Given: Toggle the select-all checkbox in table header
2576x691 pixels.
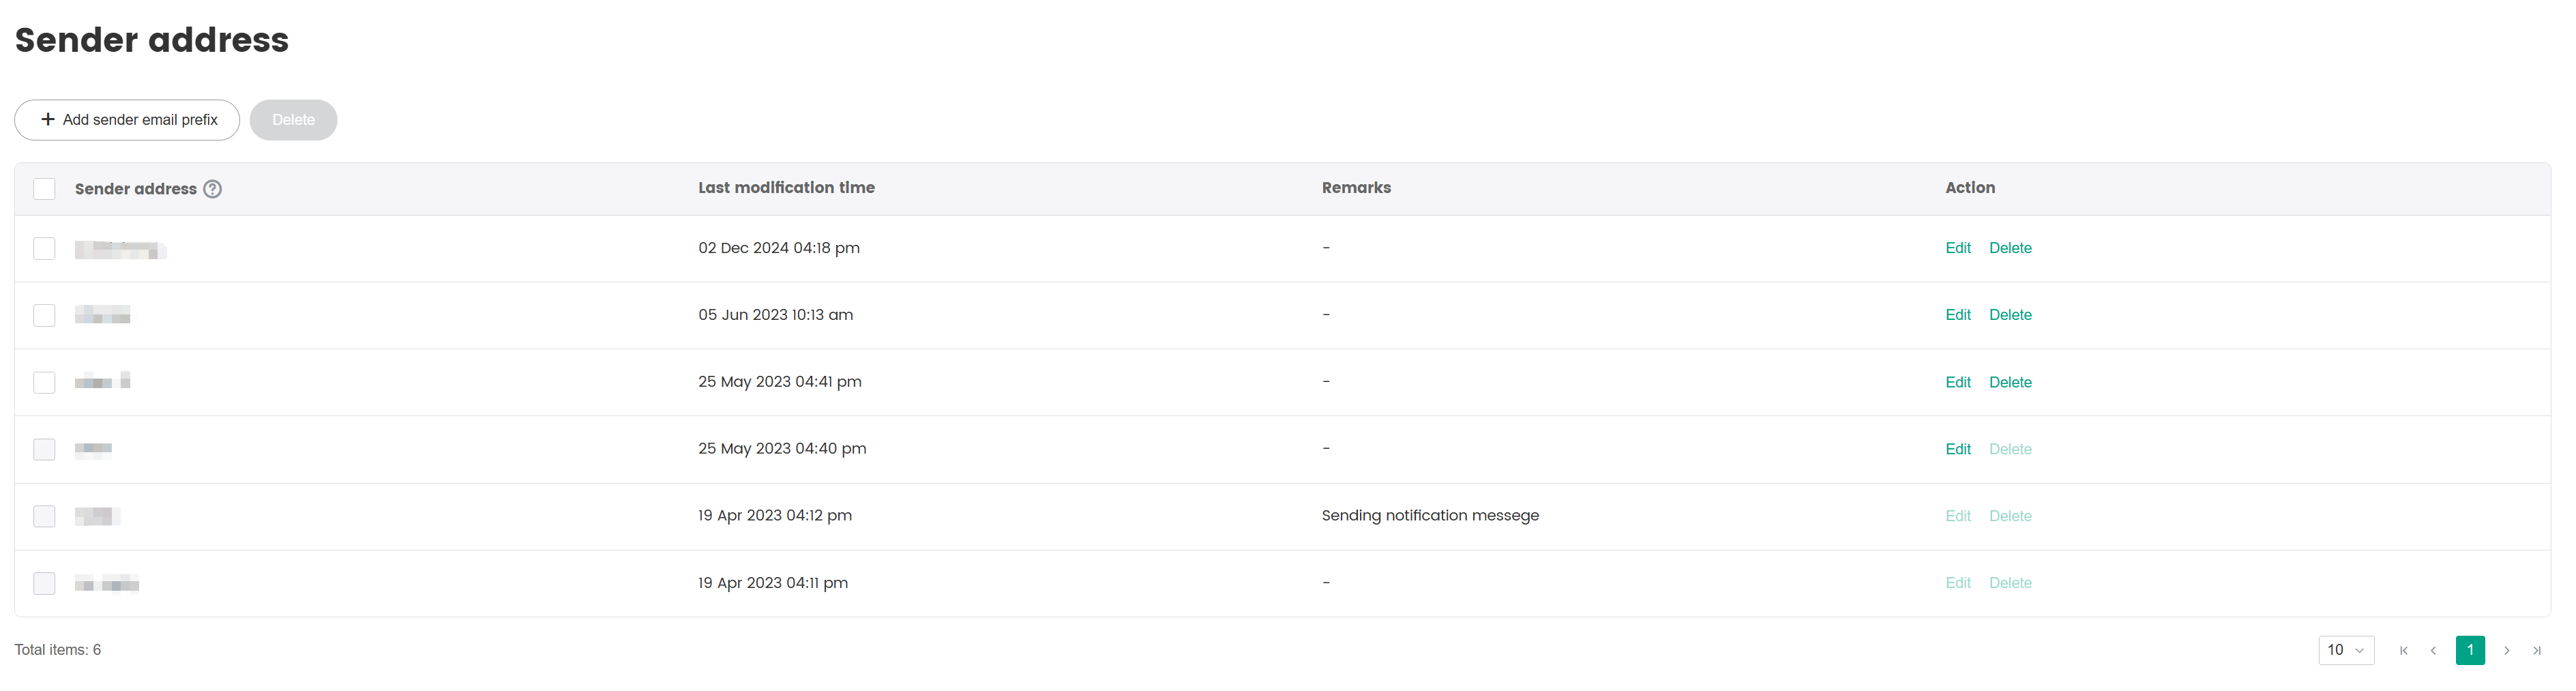Looking at the screenshot, I should 44,189.
